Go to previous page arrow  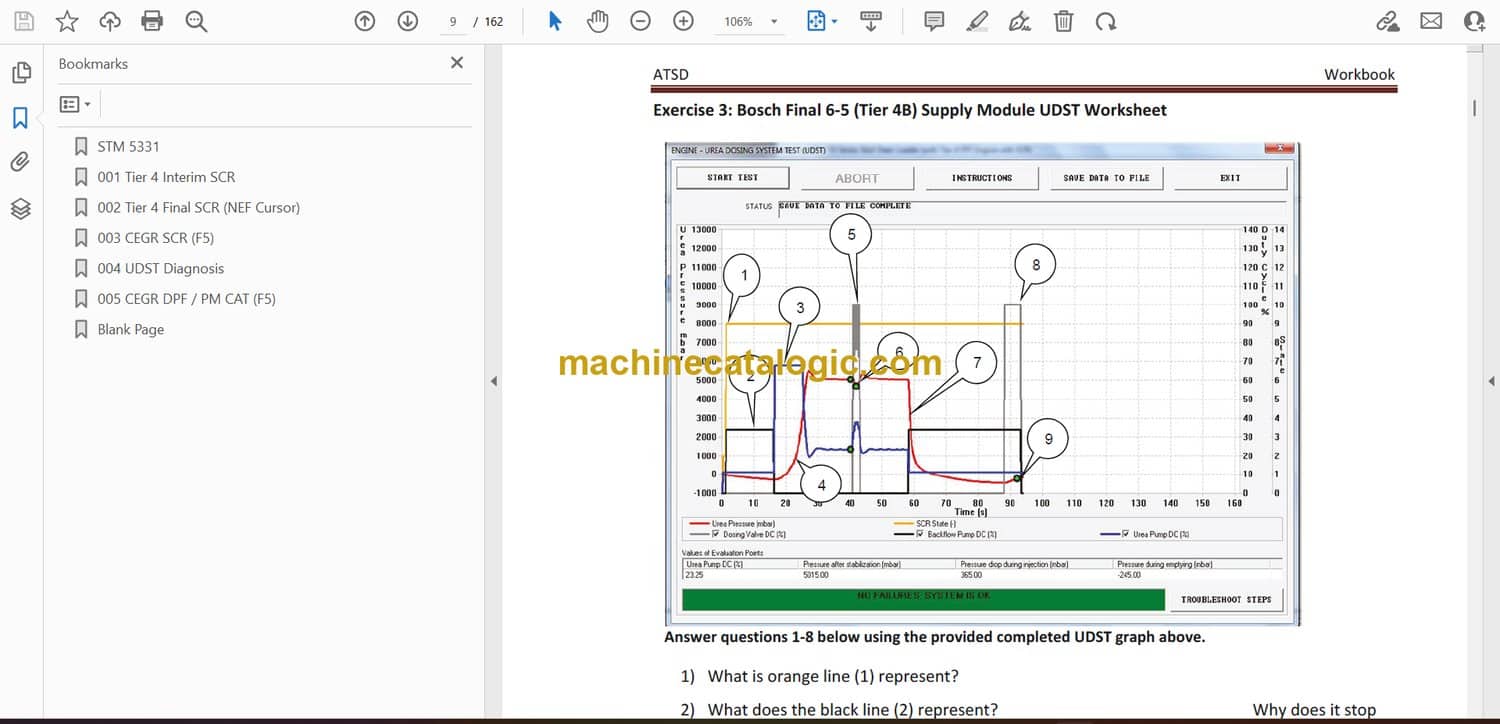point(365,21)
